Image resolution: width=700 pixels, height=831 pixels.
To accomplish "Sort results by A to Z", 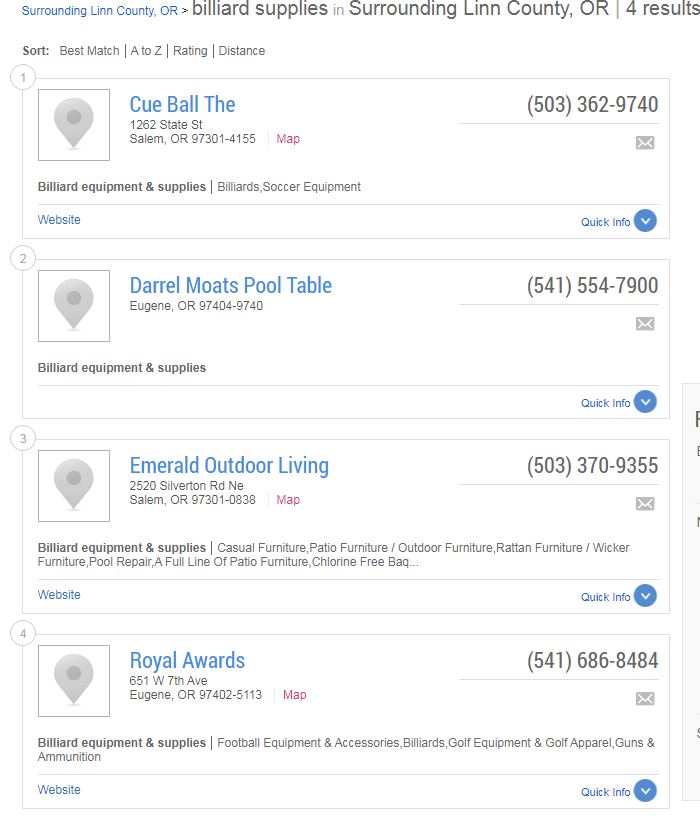I will click(x=146, y=51).
